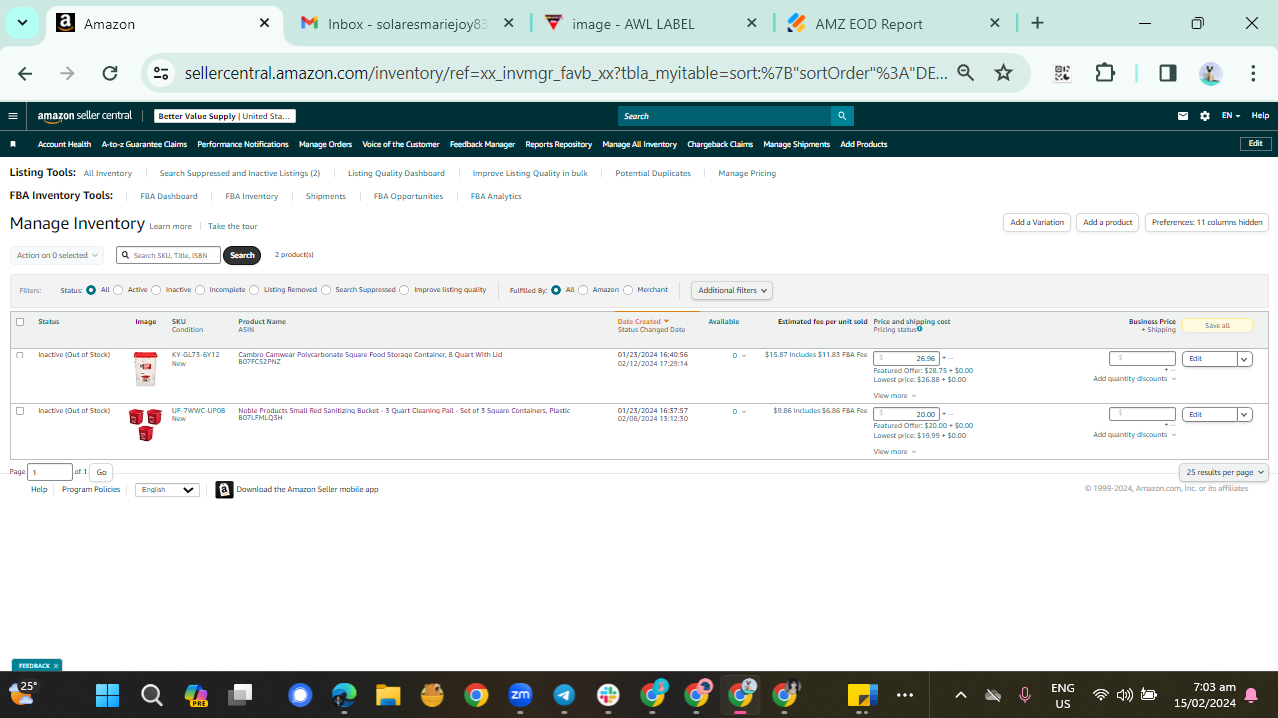The height and width of the screenshot is (718, 1278).
Task: Open Preferences: 11 columns hidden
Action: point(1207,222)
